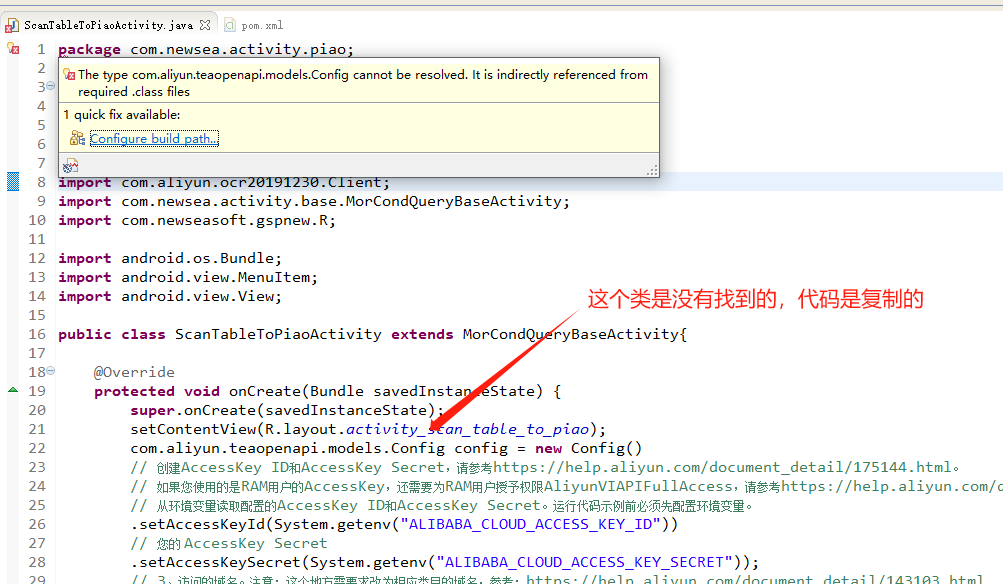Click line number 26 in the gutter

click(37, 525)
